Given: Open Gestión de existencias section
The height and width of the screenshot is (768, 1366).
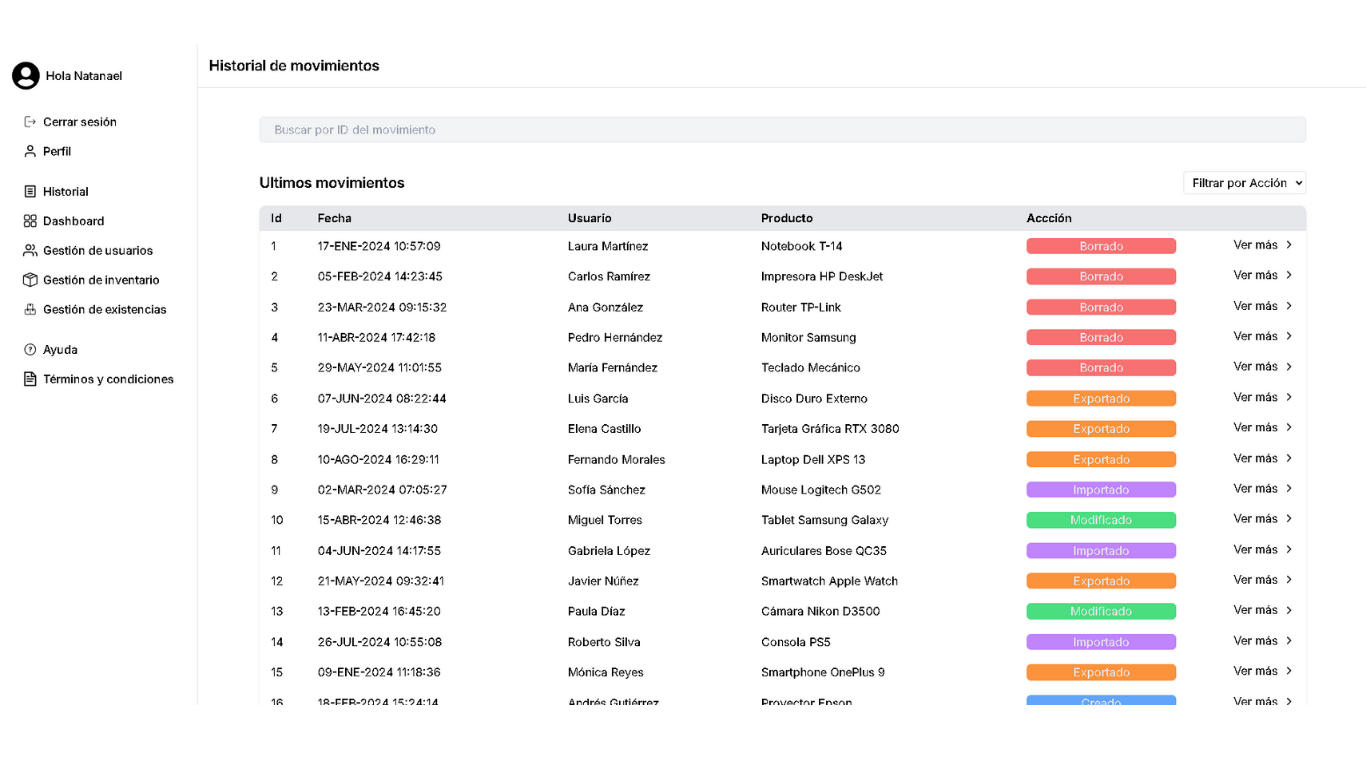Looking at the screenshot, I should [x=105, y=309].
